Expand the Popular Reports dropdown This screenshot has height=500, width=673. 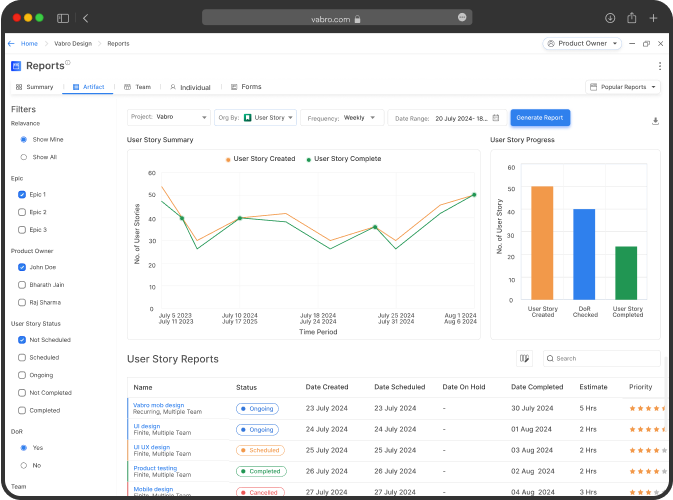(622, 87)
